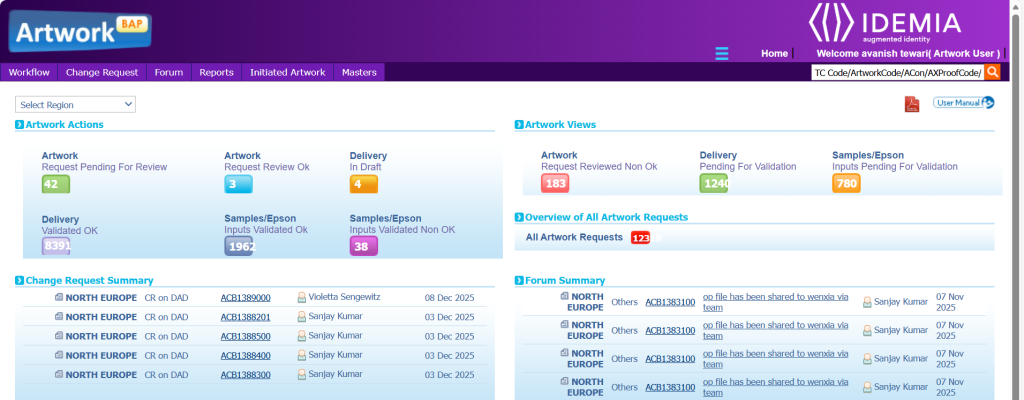Click the TC Code/ArtworkCode search field
Screen dimensions: 1024x400
coord(897,72)
